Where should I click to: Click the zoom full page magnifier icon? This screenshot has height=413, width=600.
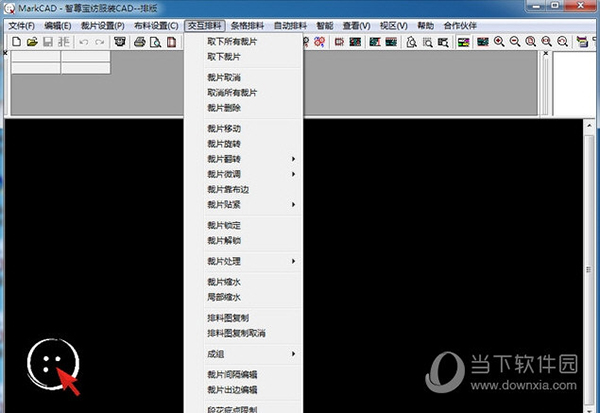point(530,41)
